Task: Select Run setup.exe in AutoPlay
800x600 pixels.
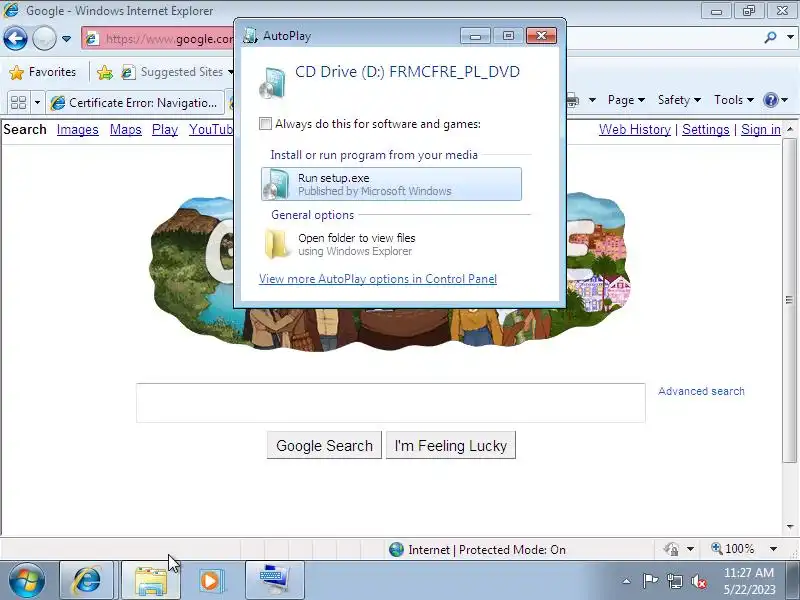Action: coord(391,184)
